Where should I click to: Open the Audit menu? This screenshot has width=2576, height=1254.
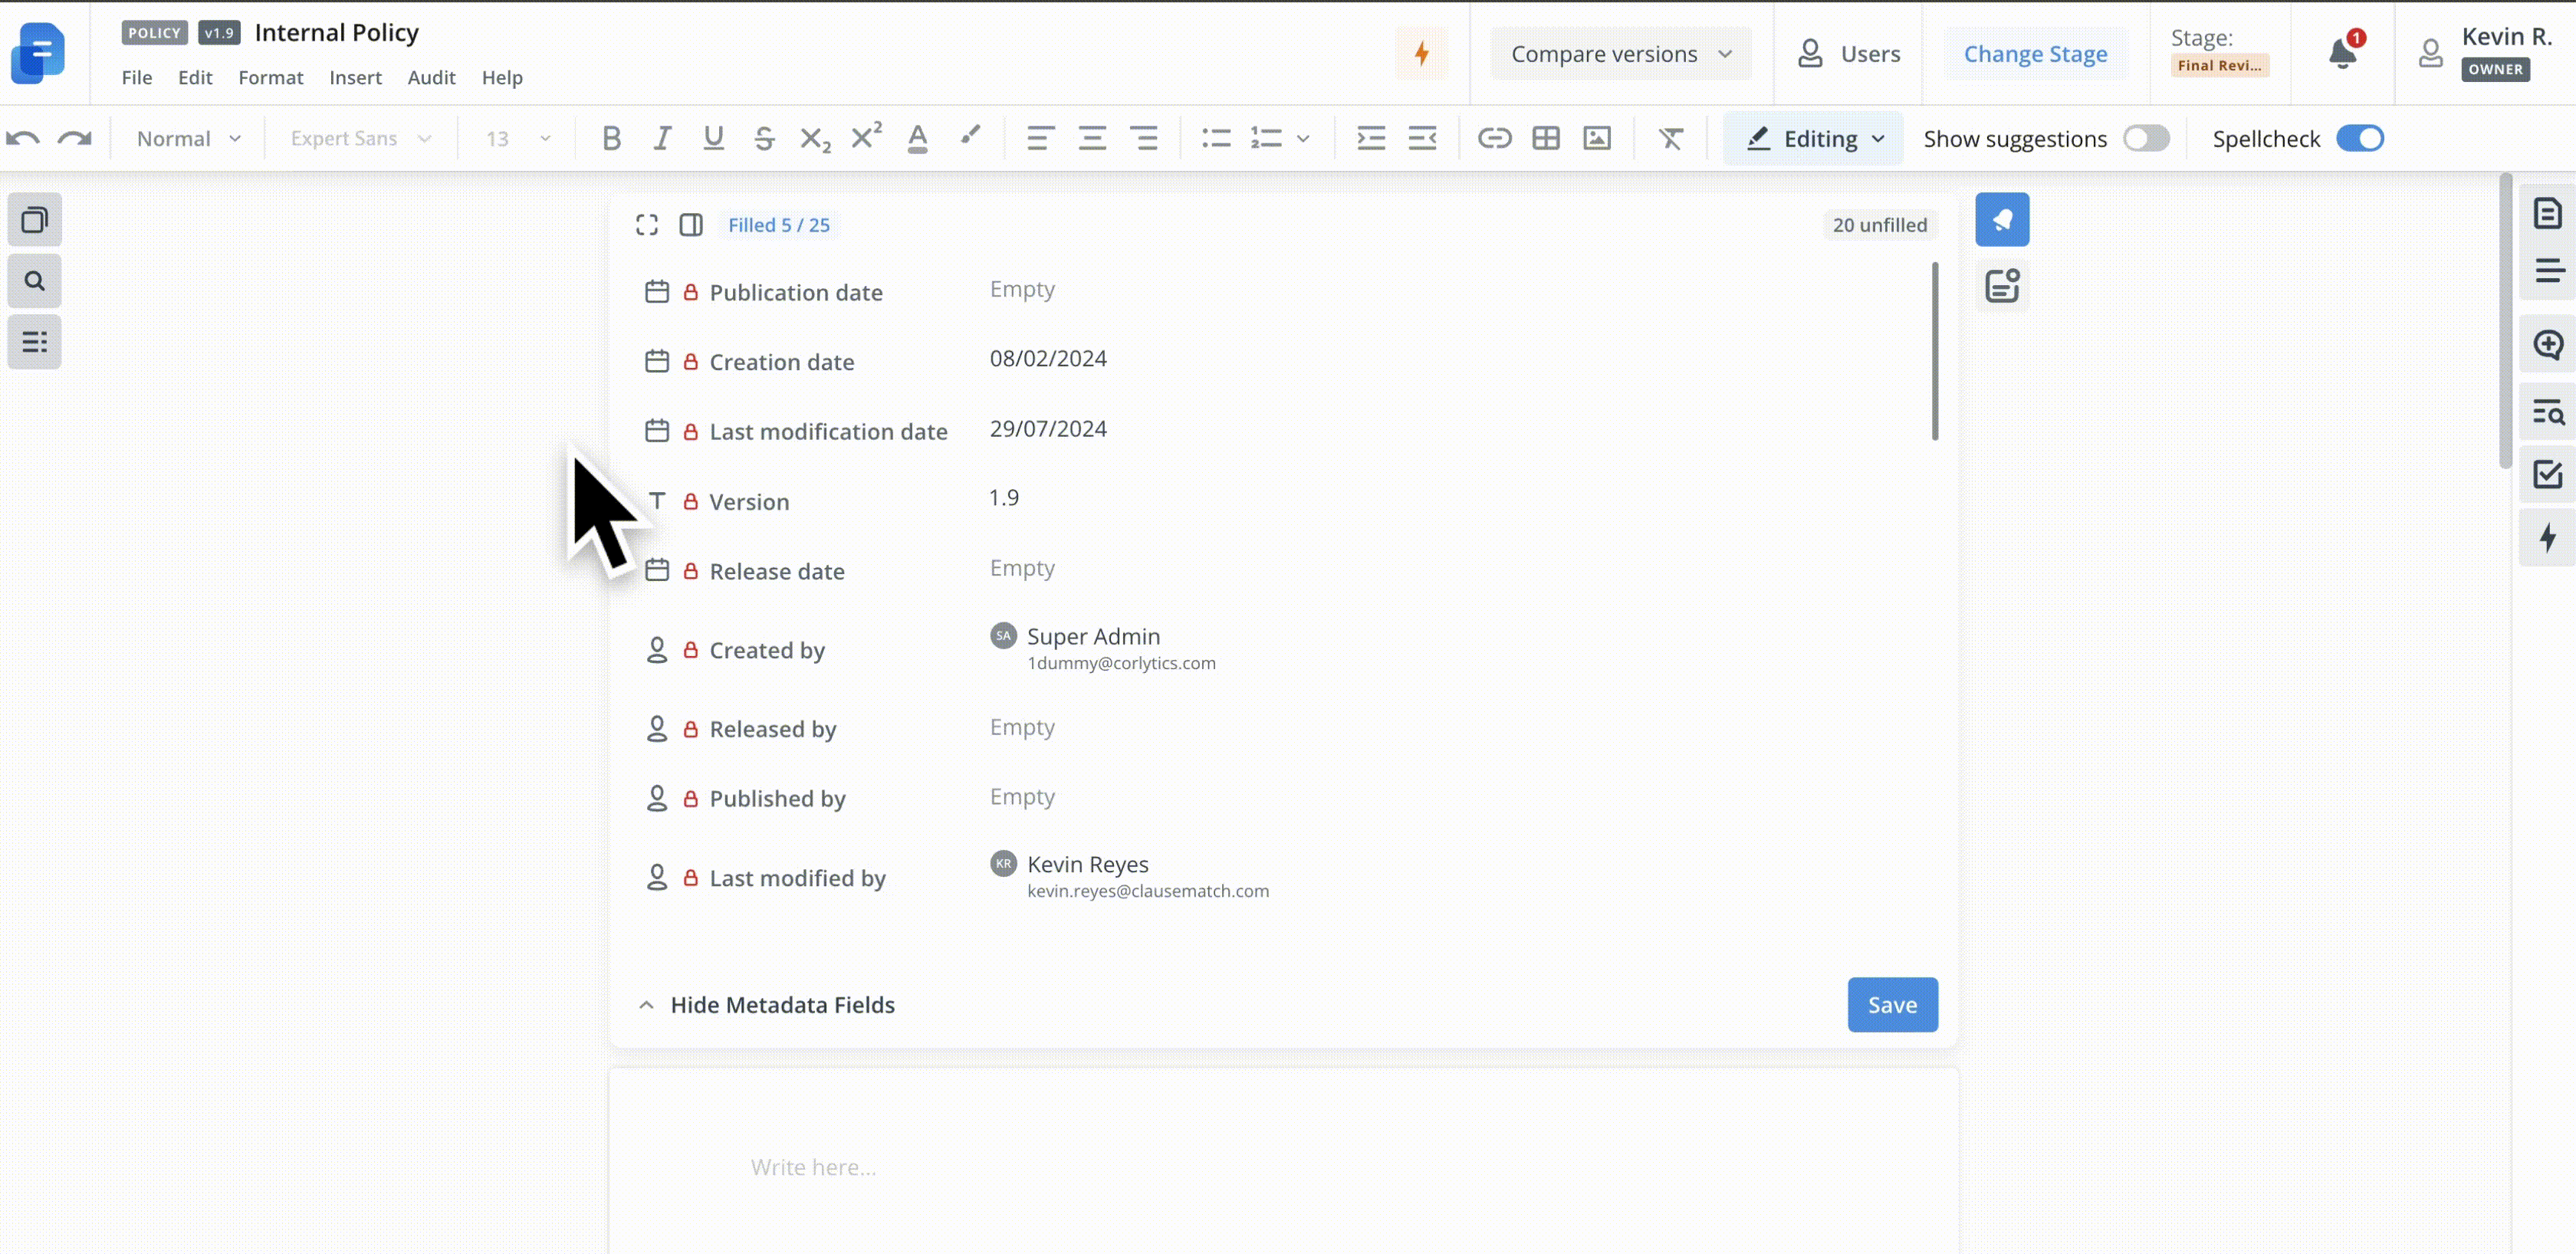coord(431,77)
